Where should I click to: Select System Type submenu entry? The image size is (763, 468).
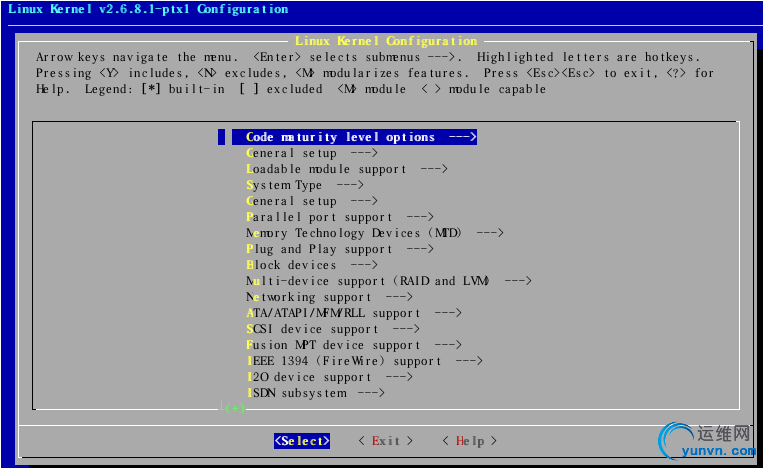tap(305, 185)
